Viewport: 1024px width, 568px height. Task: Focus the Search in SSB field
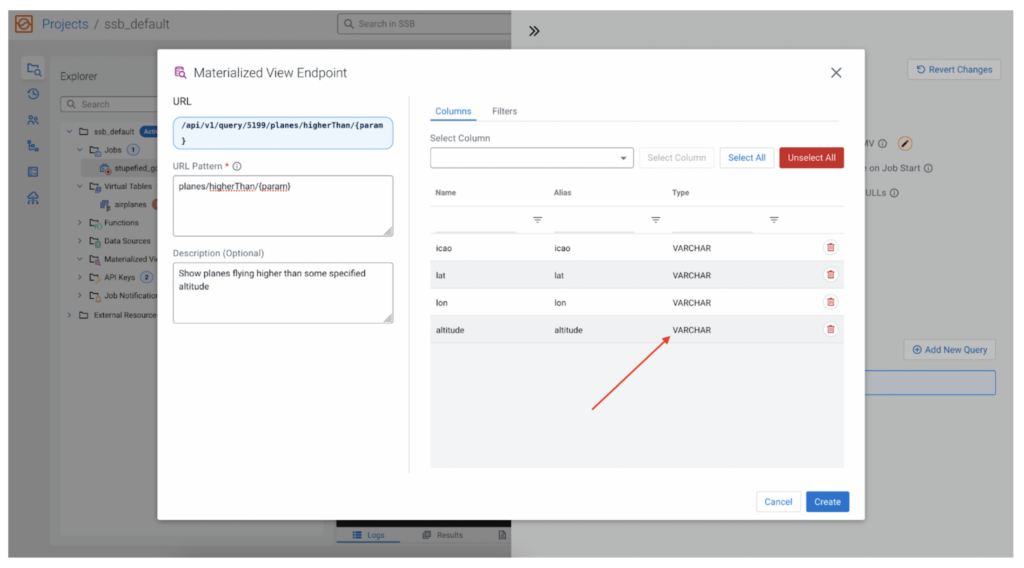[x=424, y=24]
